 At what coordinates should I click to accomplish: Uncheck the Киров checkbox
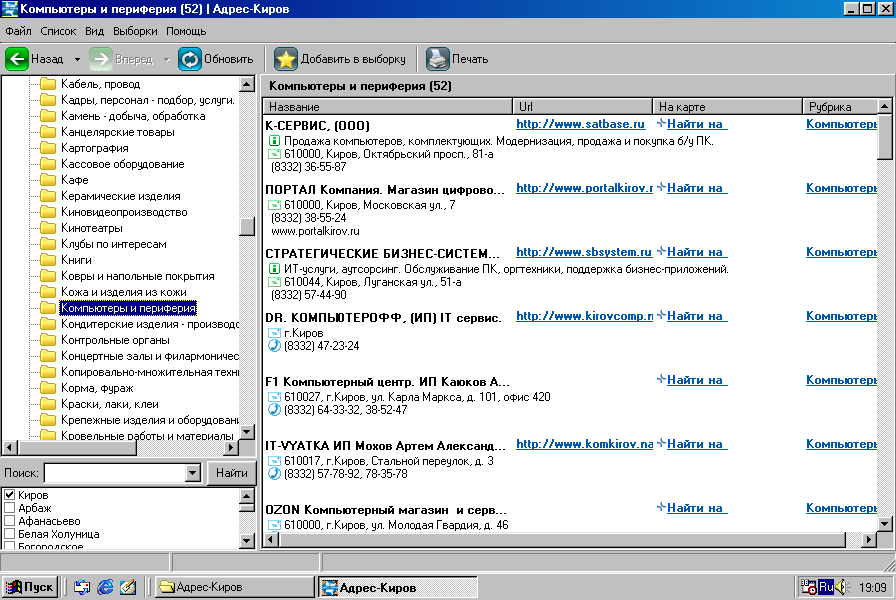10,496
